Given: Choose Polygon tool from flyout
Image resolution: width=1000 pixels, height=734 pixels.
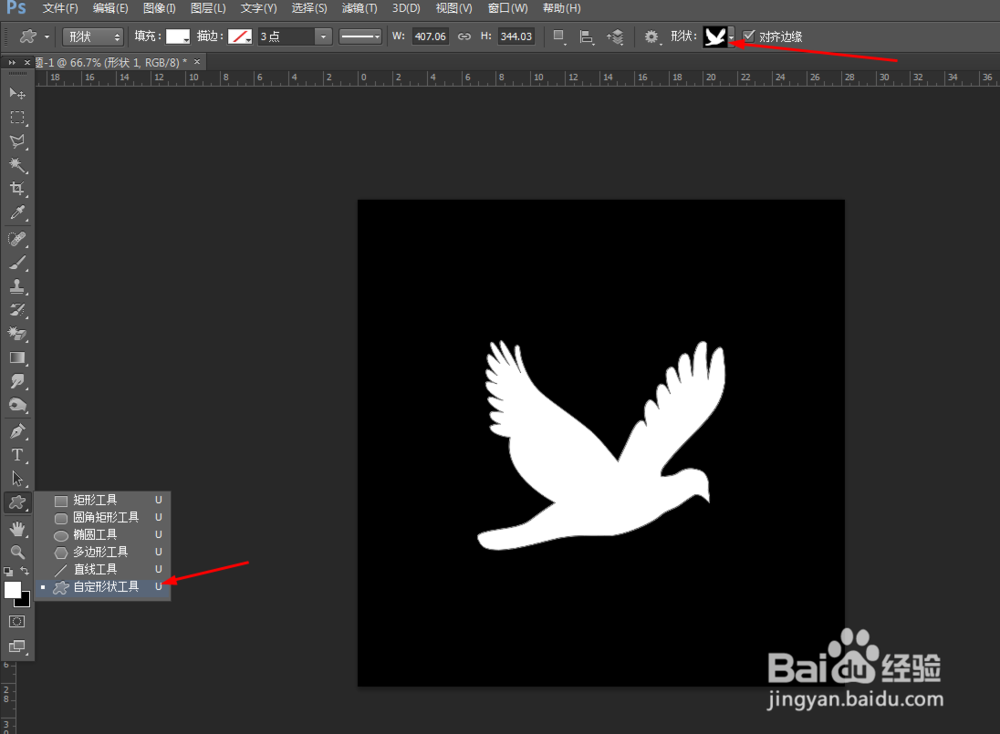Looking at the screenshot, I should [x=103, y=552].
